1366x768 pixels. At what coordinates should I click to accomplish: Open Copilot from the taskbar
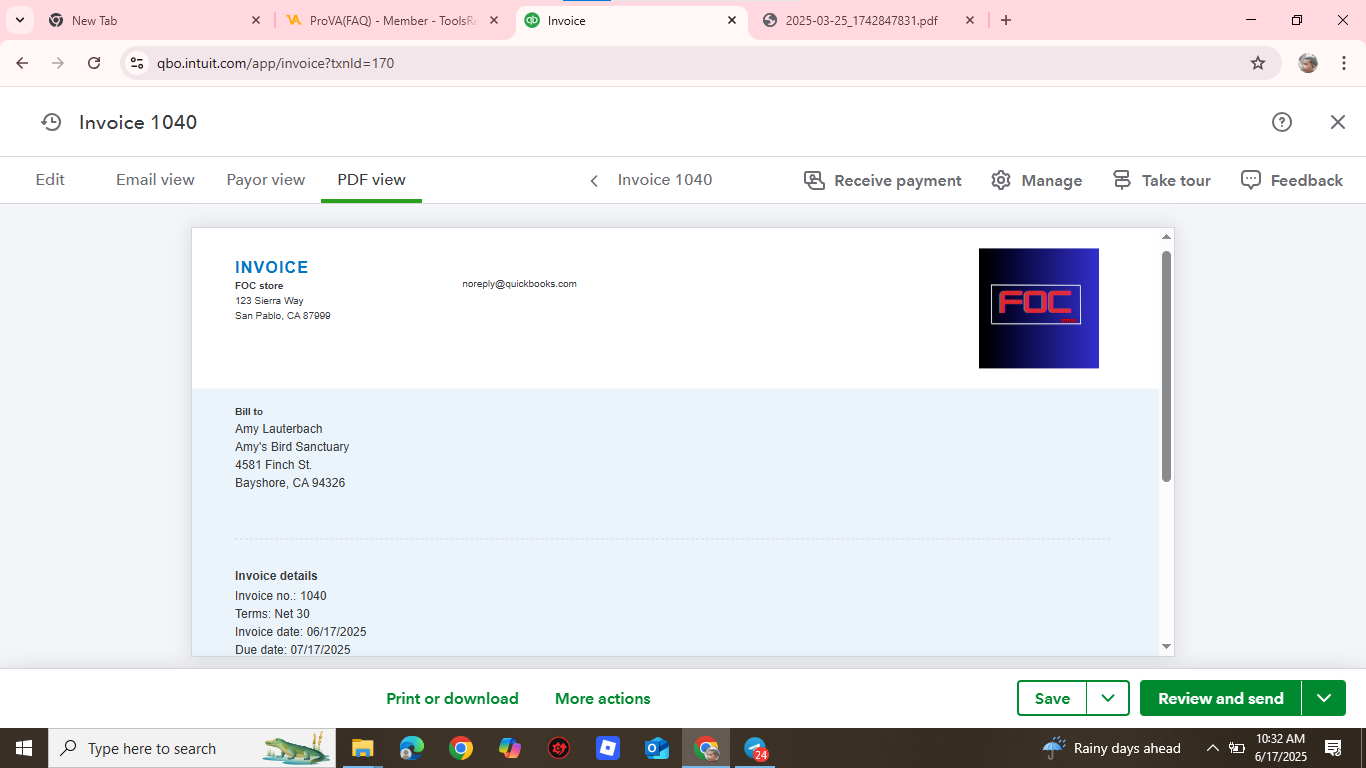(x=509, y=748)
